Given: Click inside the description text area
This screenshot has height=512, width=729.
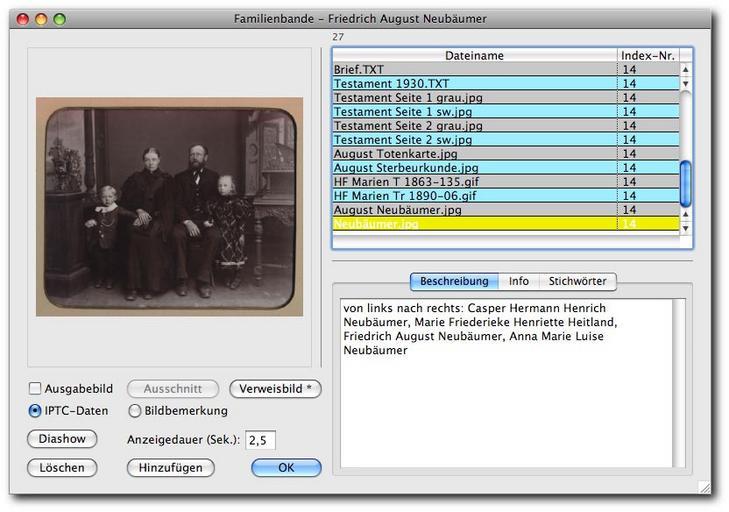Looking at the screenshot, I should click(506, 383).
